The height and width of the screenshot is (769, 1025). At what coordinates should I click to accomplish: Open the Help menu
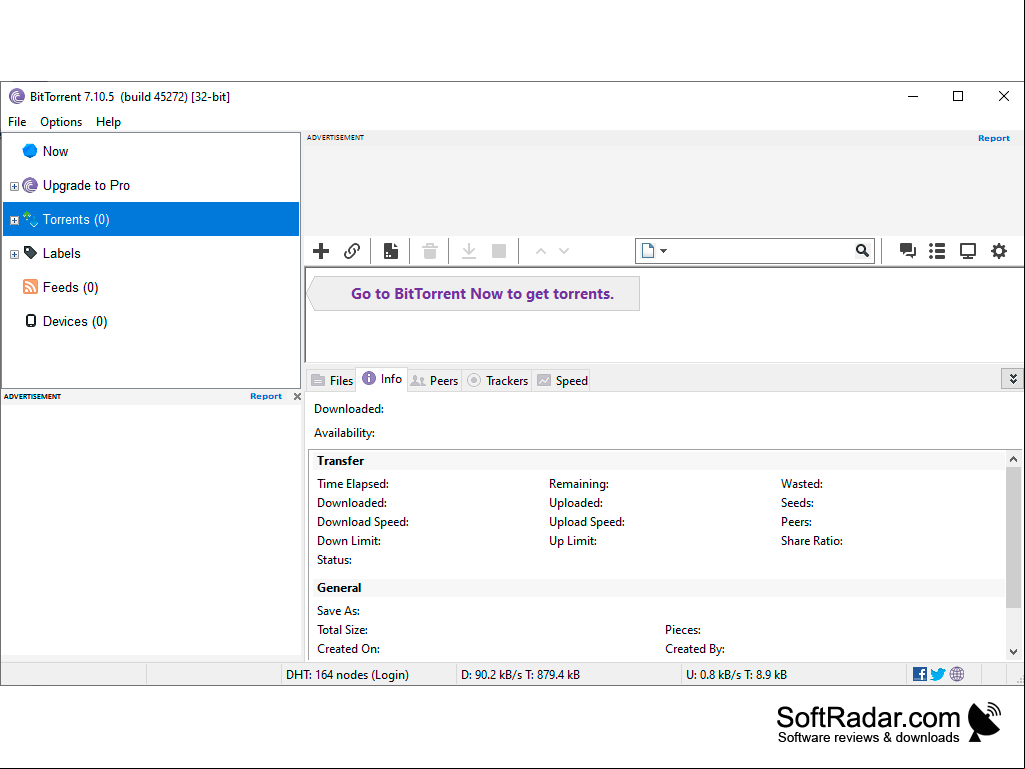(x=108, y=122)
